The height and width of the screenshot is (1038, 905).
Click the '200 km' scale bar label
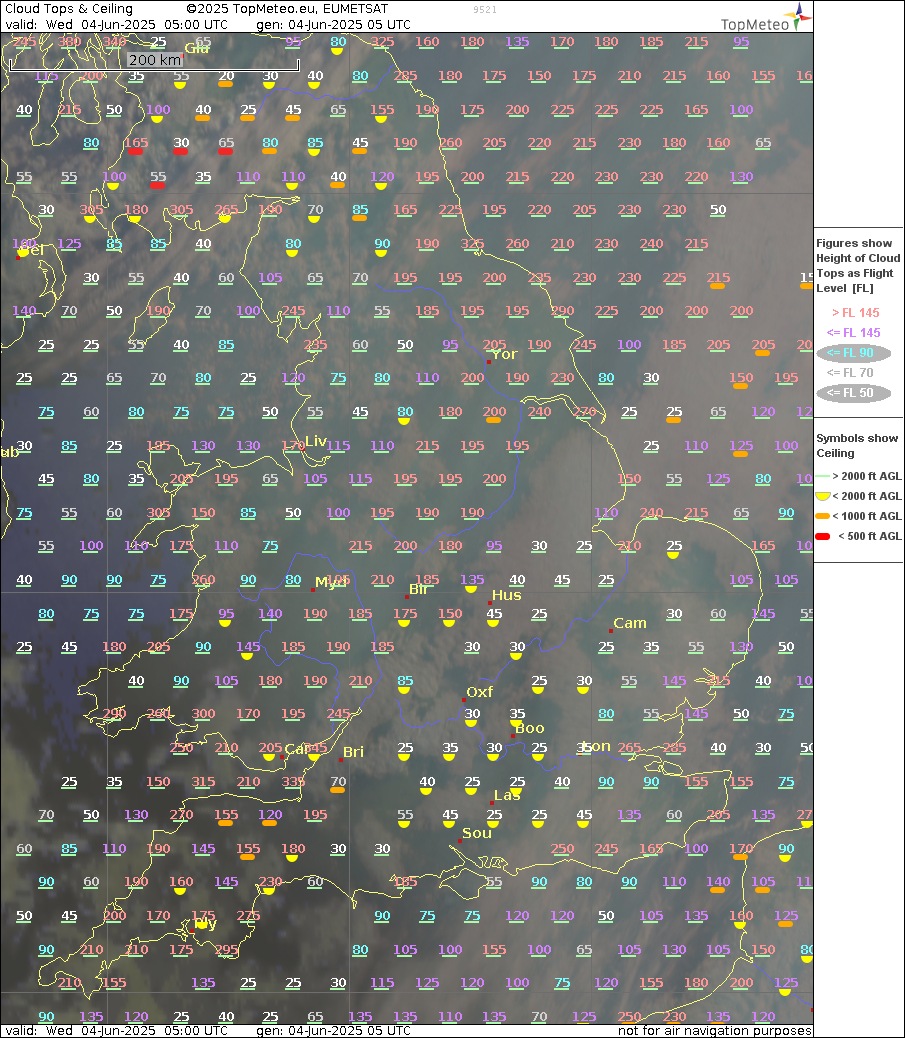click(x=154, y=60)
